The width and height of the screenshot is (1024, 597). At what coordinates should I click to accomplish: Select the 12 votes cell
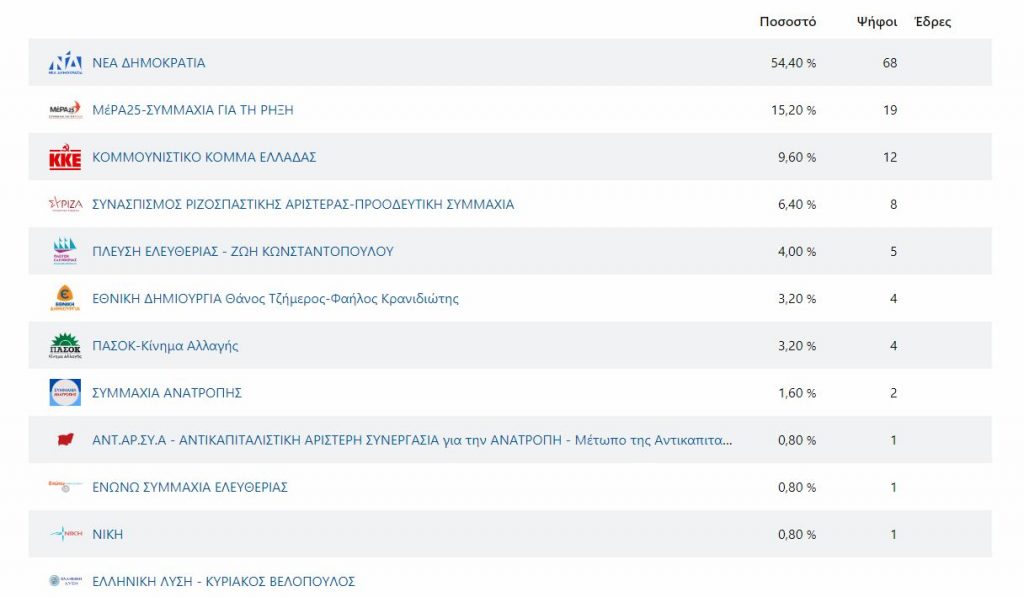[x=890, y=157]
